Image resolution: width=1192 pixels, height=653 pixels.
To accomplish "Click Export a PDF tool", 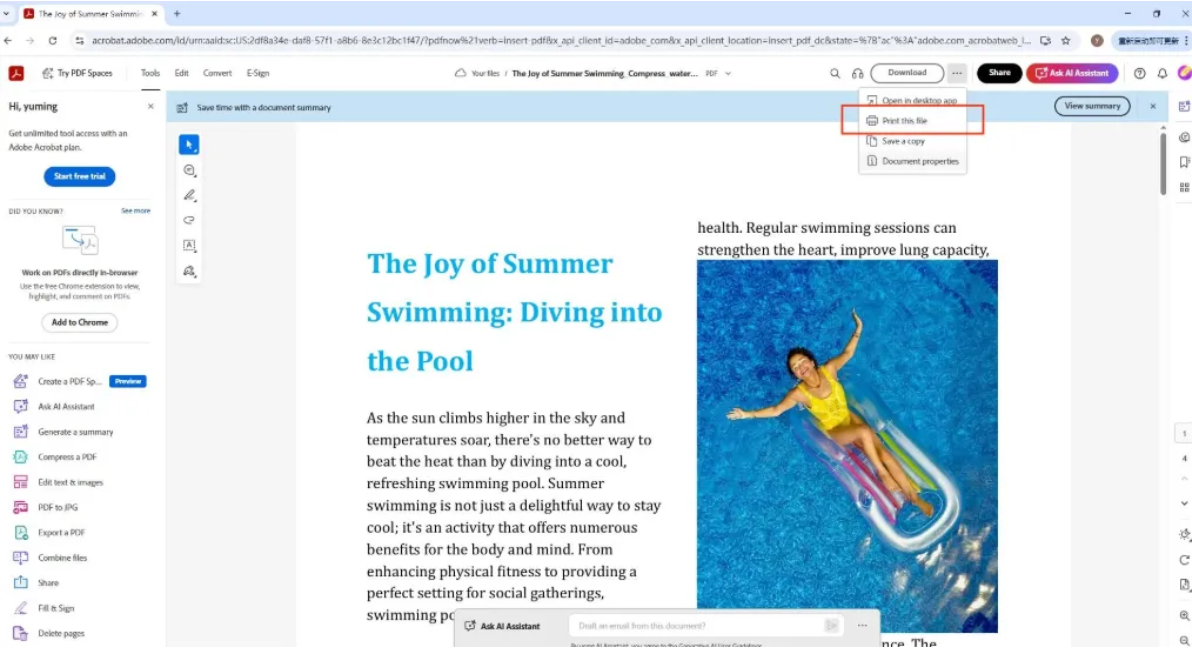I will point(61,532).
